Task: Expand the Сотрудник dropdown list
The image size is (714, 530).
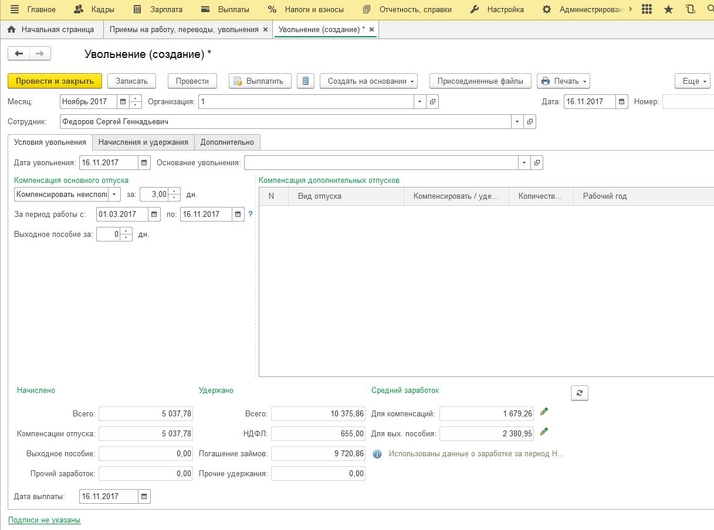Action: coord(517,122)
